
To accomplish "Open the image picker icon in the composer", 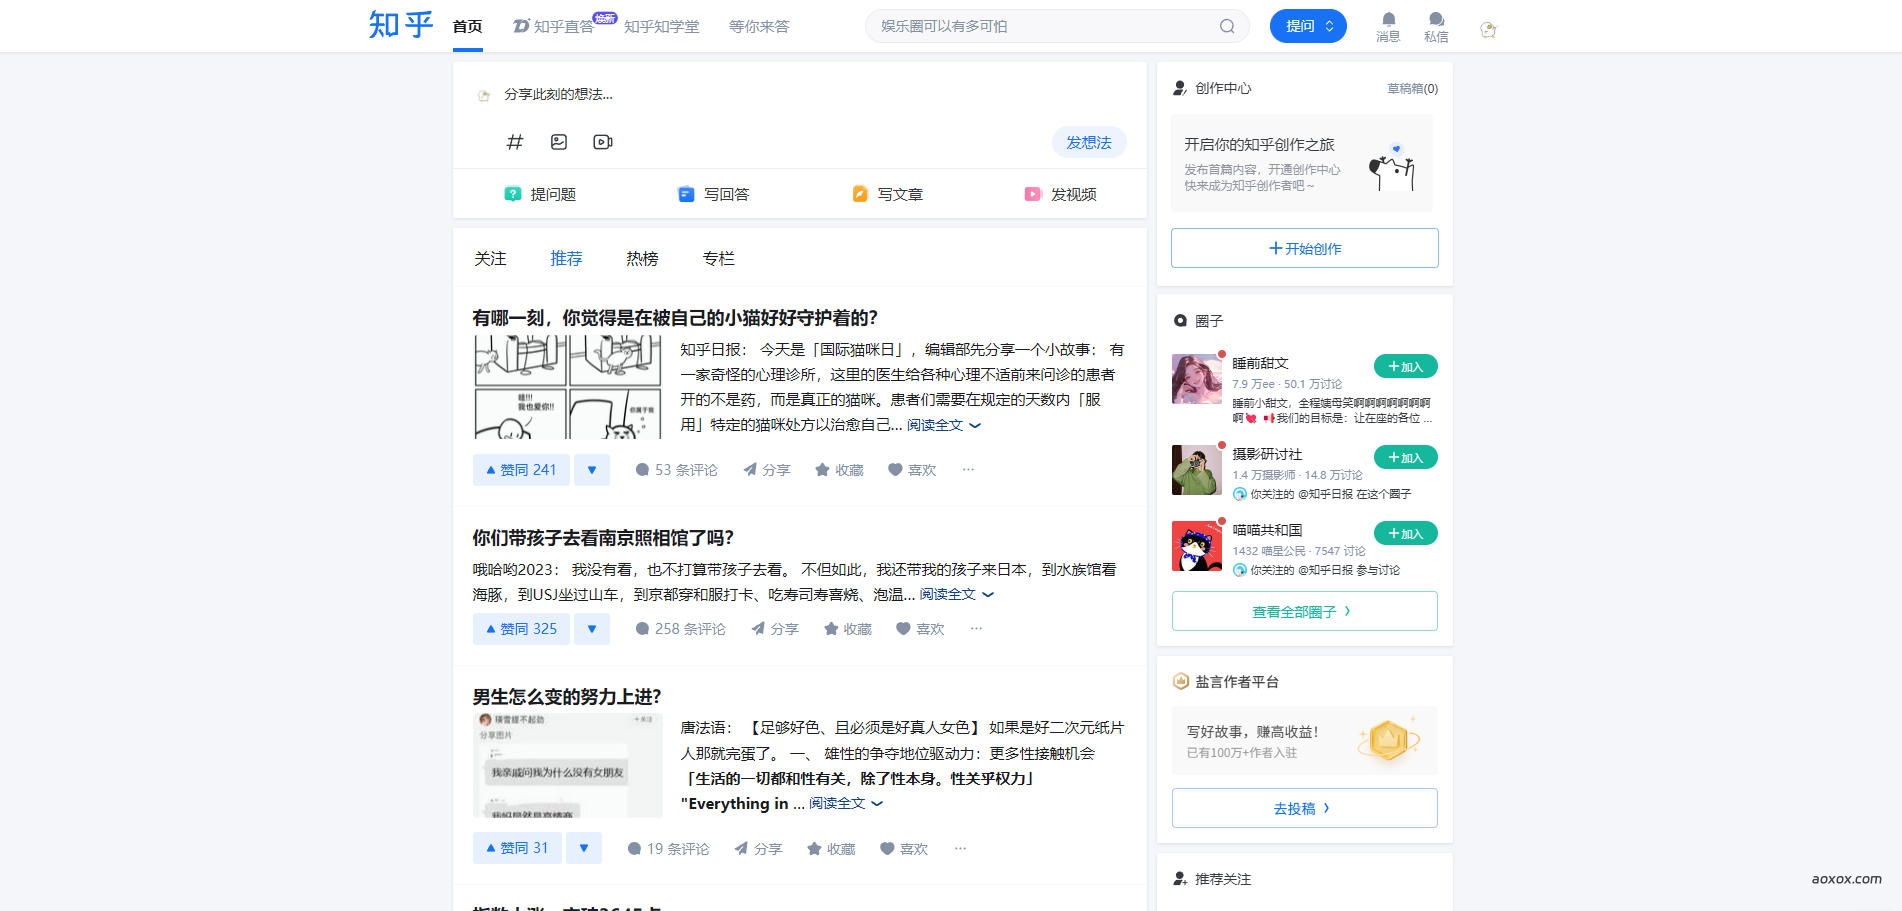I will tap(558, 142).
